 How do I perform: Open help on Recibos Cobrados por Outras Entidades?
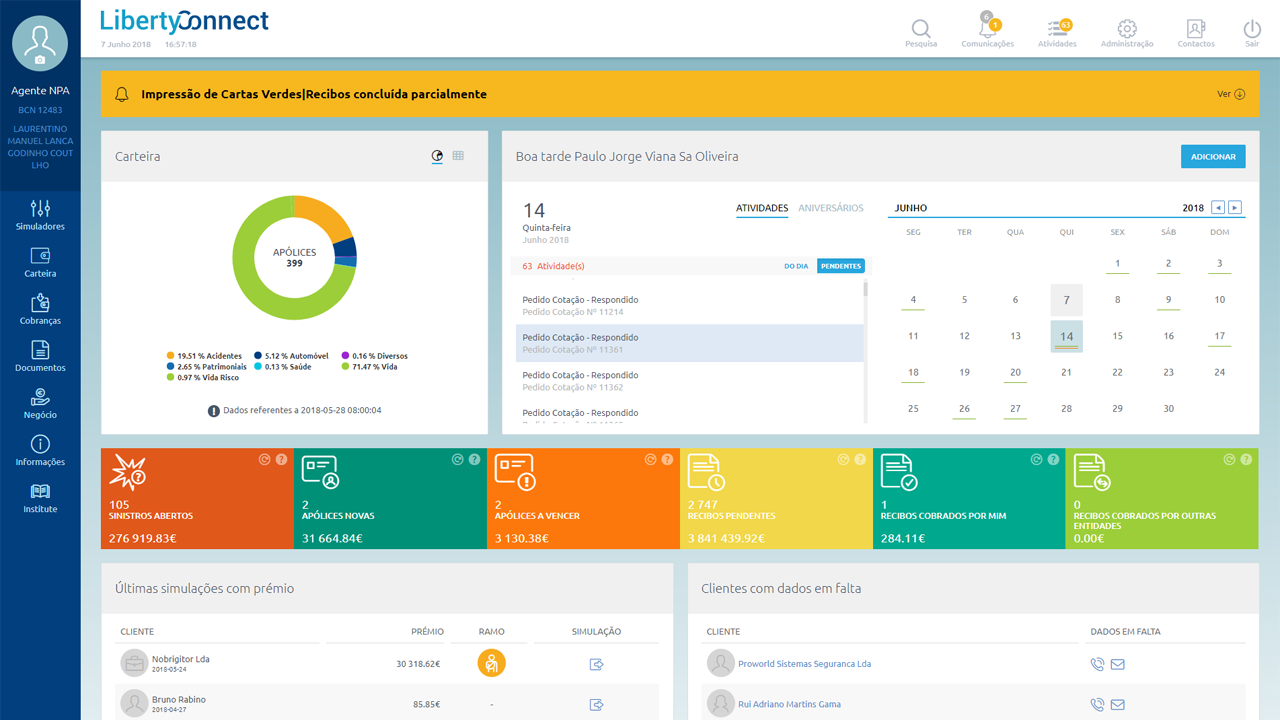1246,460
